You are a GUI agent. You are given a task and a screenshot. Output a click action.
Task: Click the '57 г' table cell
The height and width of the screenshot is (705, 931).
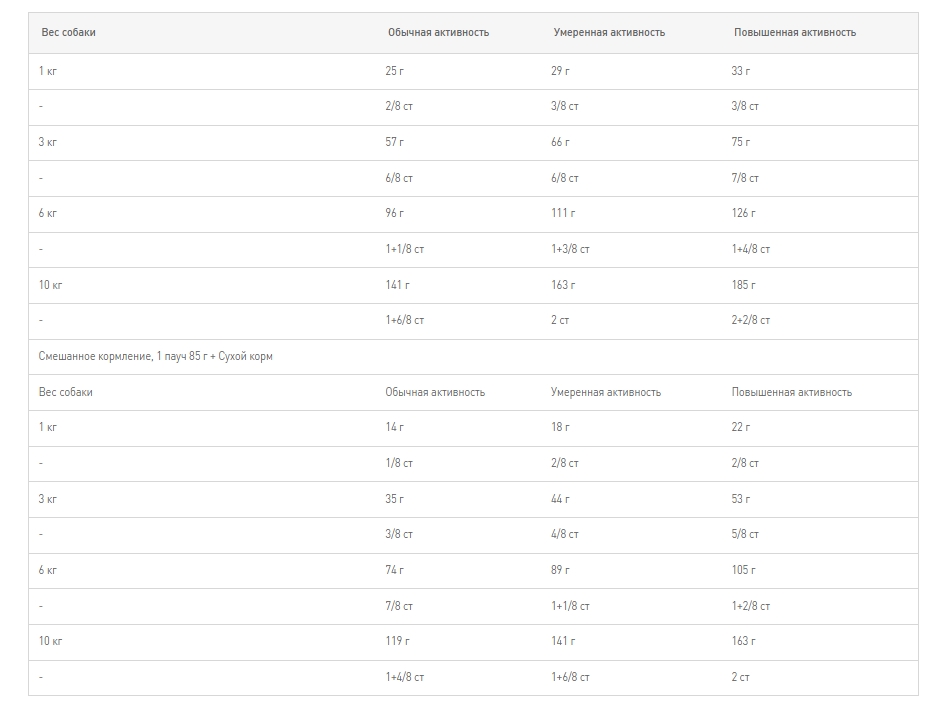coord(394,142)
